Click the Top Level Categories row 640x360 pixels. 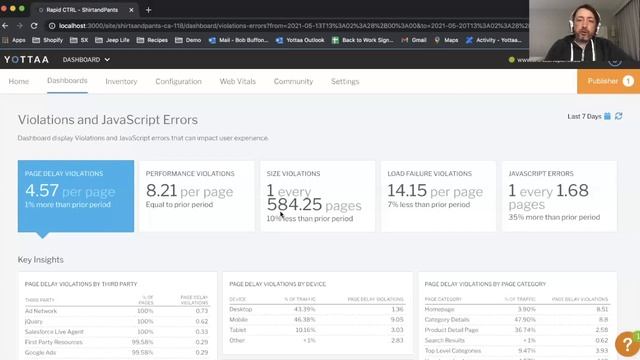(x=517, y=351)
